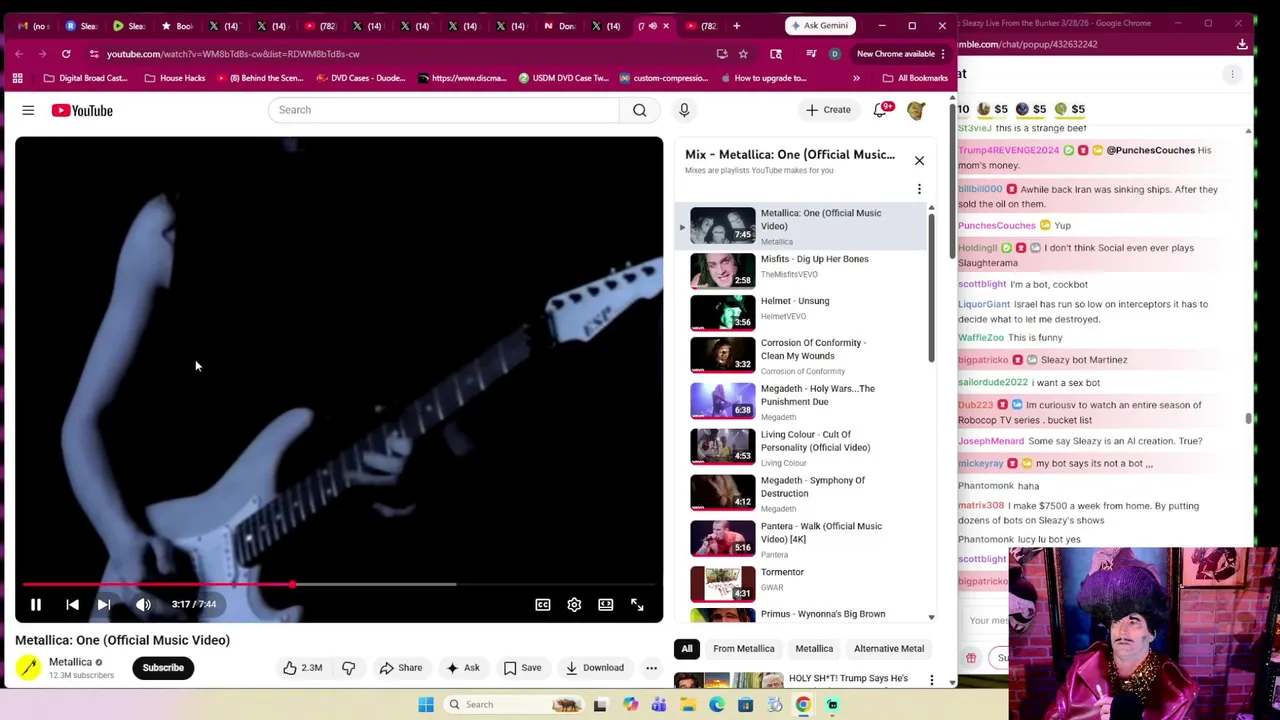Click the Ask AI button under video
Screen dimensions: 1280x720
[462, 668]
